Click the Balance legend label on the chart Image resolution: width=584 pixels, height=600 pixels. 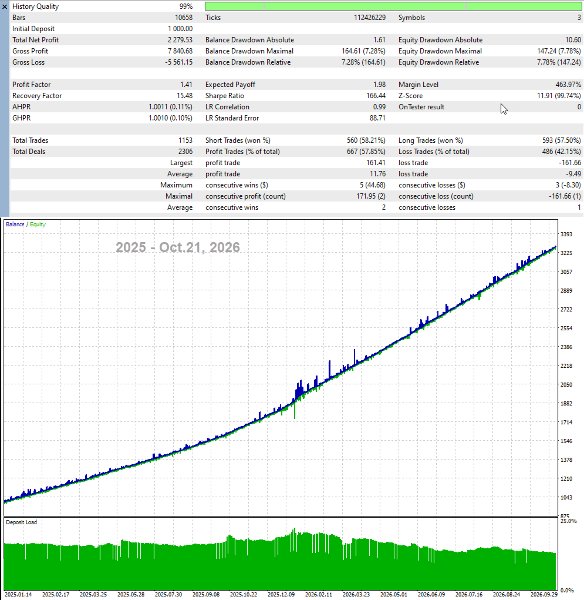point(15,224)
